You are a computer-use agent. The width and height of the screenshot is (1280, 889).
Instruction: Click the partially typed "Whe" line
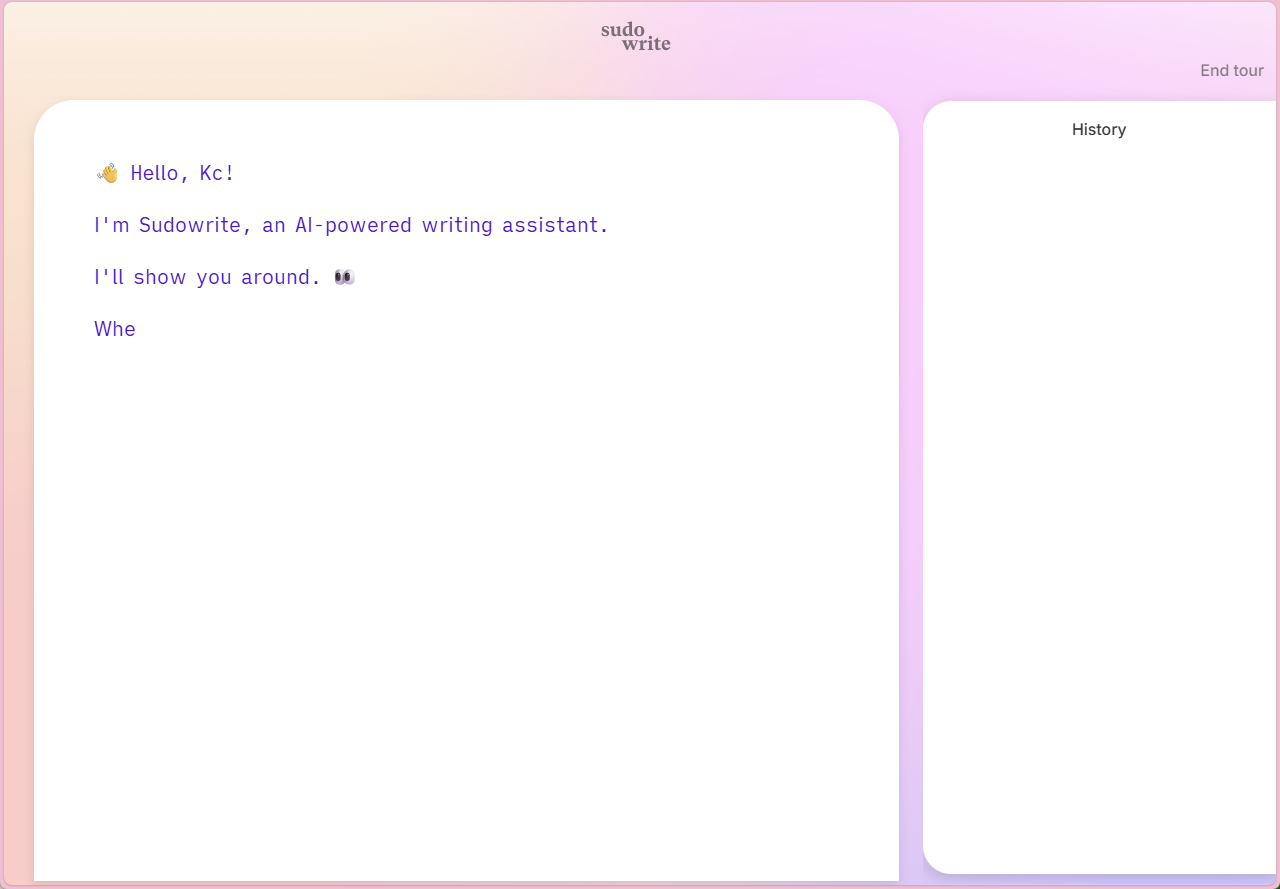coord(115,329)
